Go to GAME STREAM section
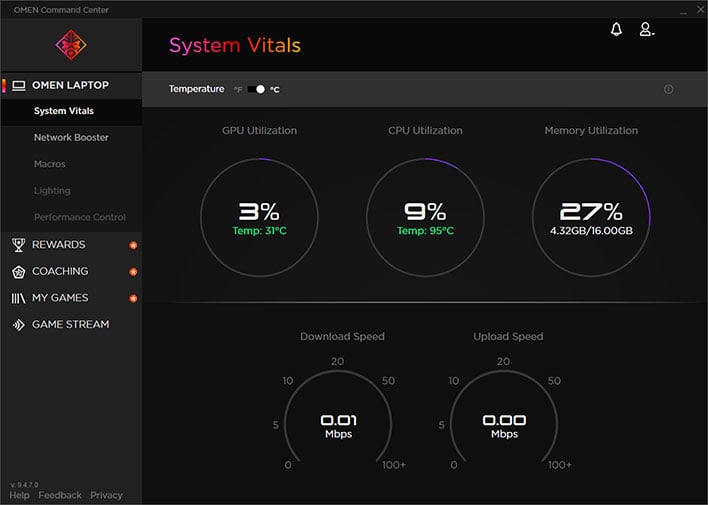 coord(71,325)
